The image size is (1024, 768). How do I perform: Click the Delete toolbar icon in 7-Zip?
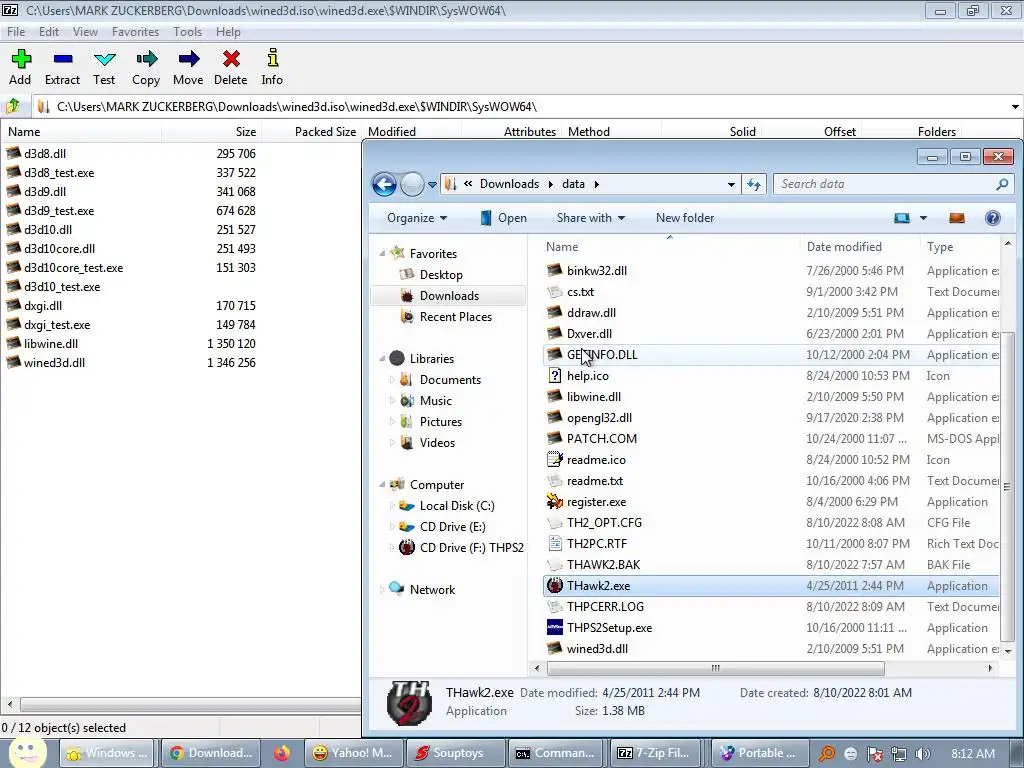[231, 59]
